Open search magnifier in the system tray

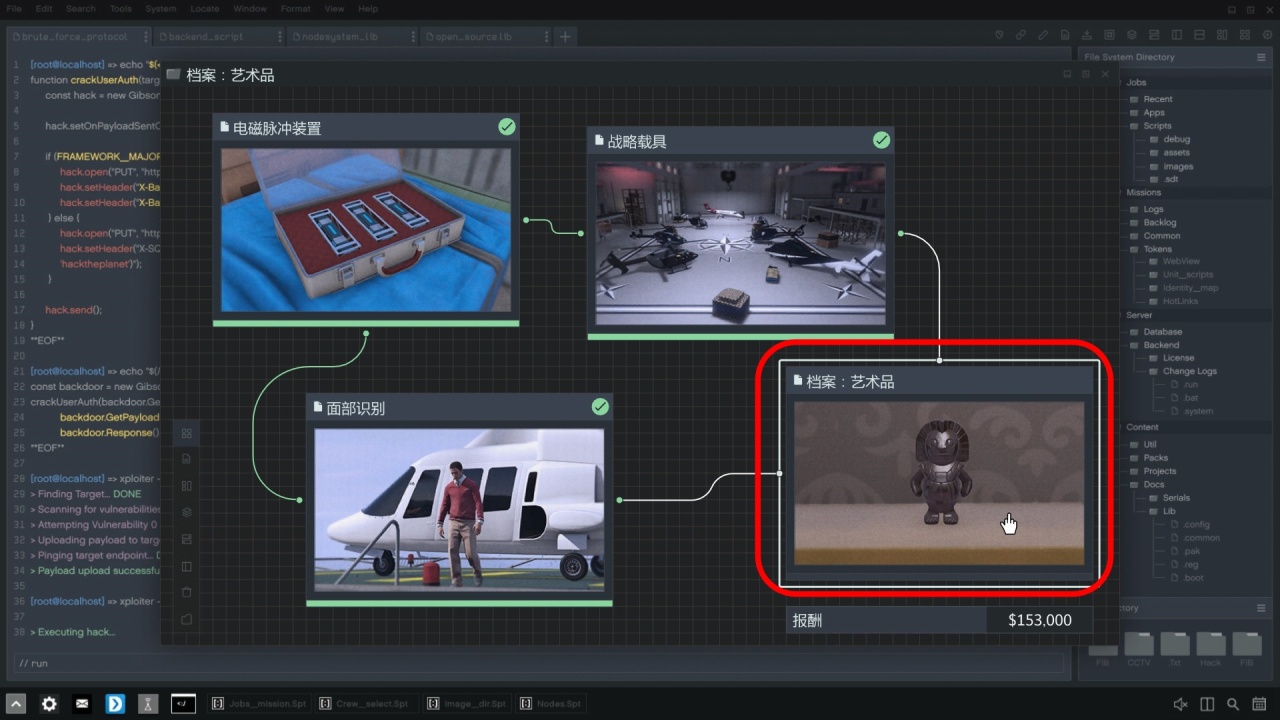1233,704
